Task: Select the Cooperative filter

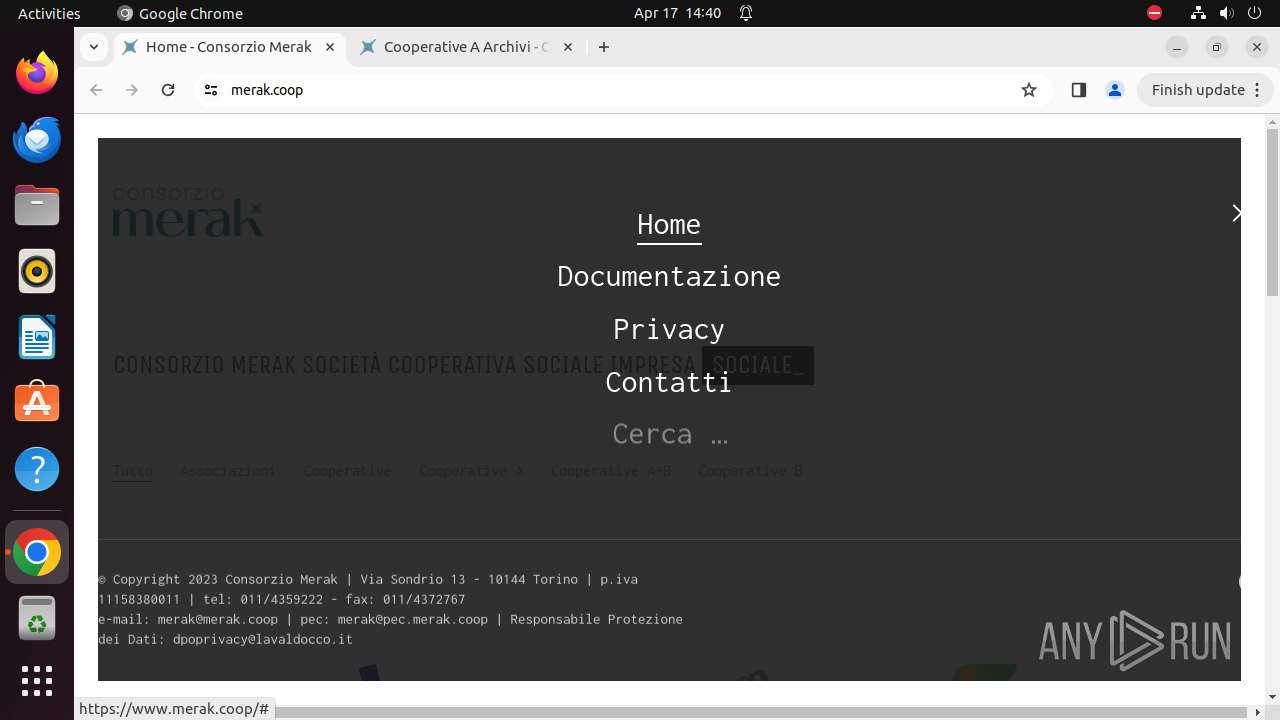Action: coord(347,471)
